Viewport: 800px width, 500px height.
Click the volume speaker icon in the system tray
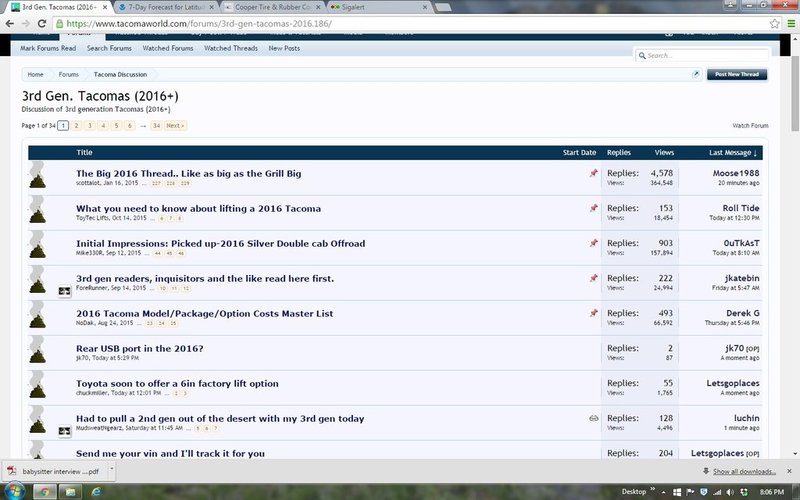(x=730, y=492)
